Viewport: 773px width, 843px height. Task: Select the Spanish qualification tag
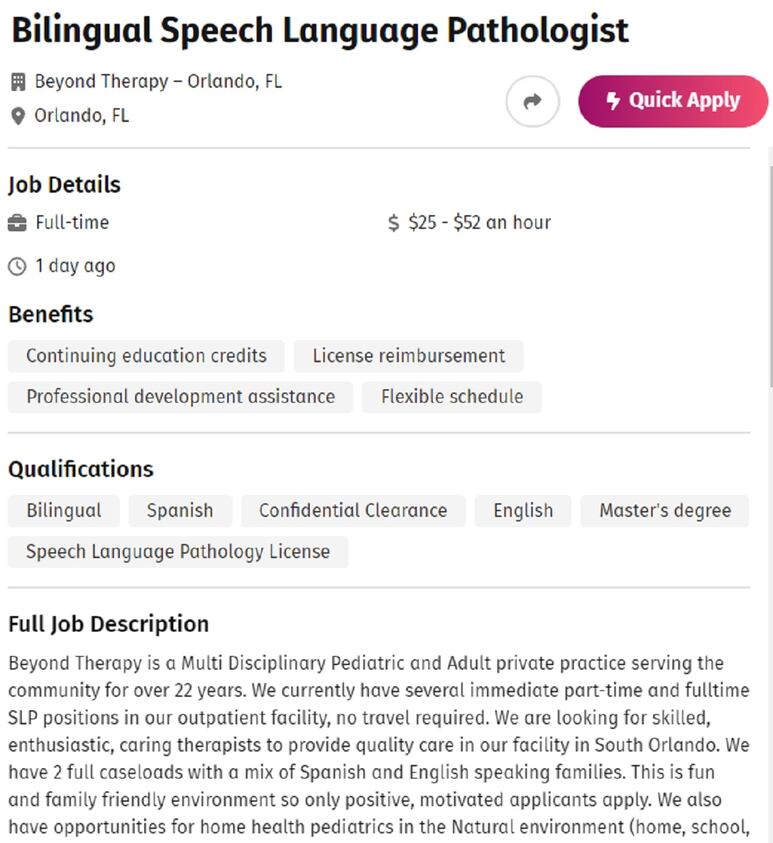(x=180, y=511)
